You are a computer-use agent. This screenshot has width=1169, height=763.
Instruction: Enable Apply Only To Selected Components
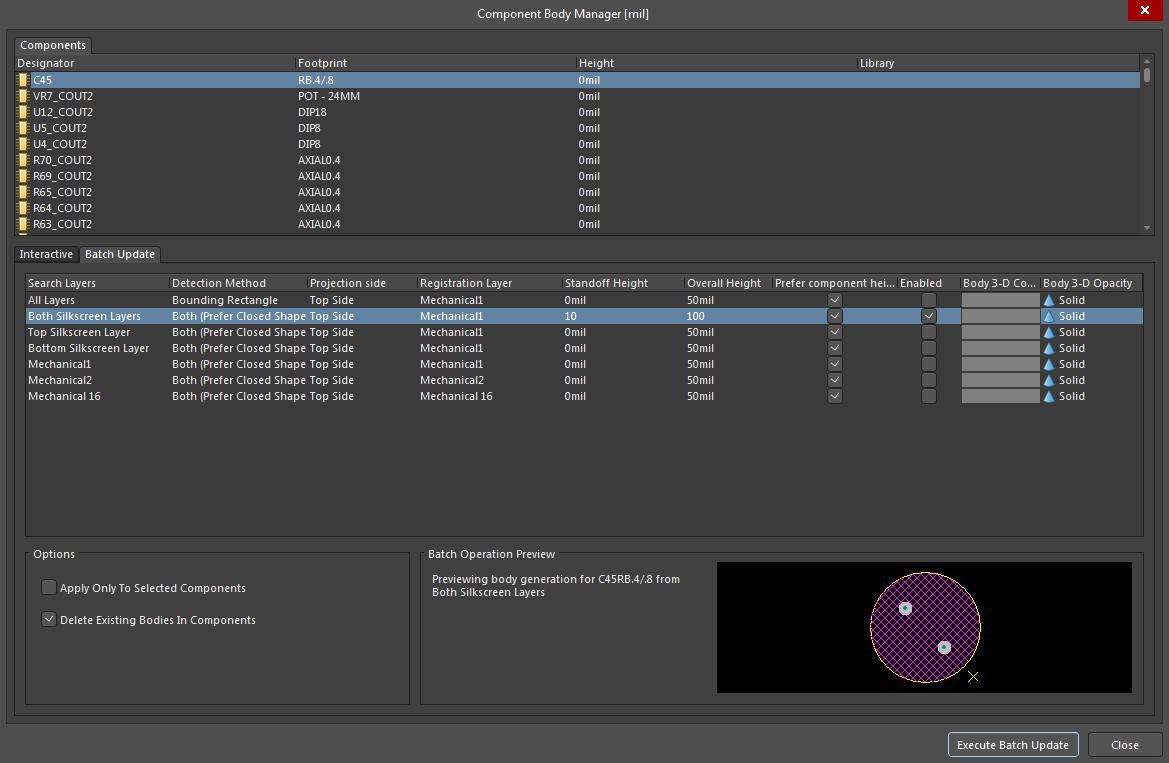point(49,588)
